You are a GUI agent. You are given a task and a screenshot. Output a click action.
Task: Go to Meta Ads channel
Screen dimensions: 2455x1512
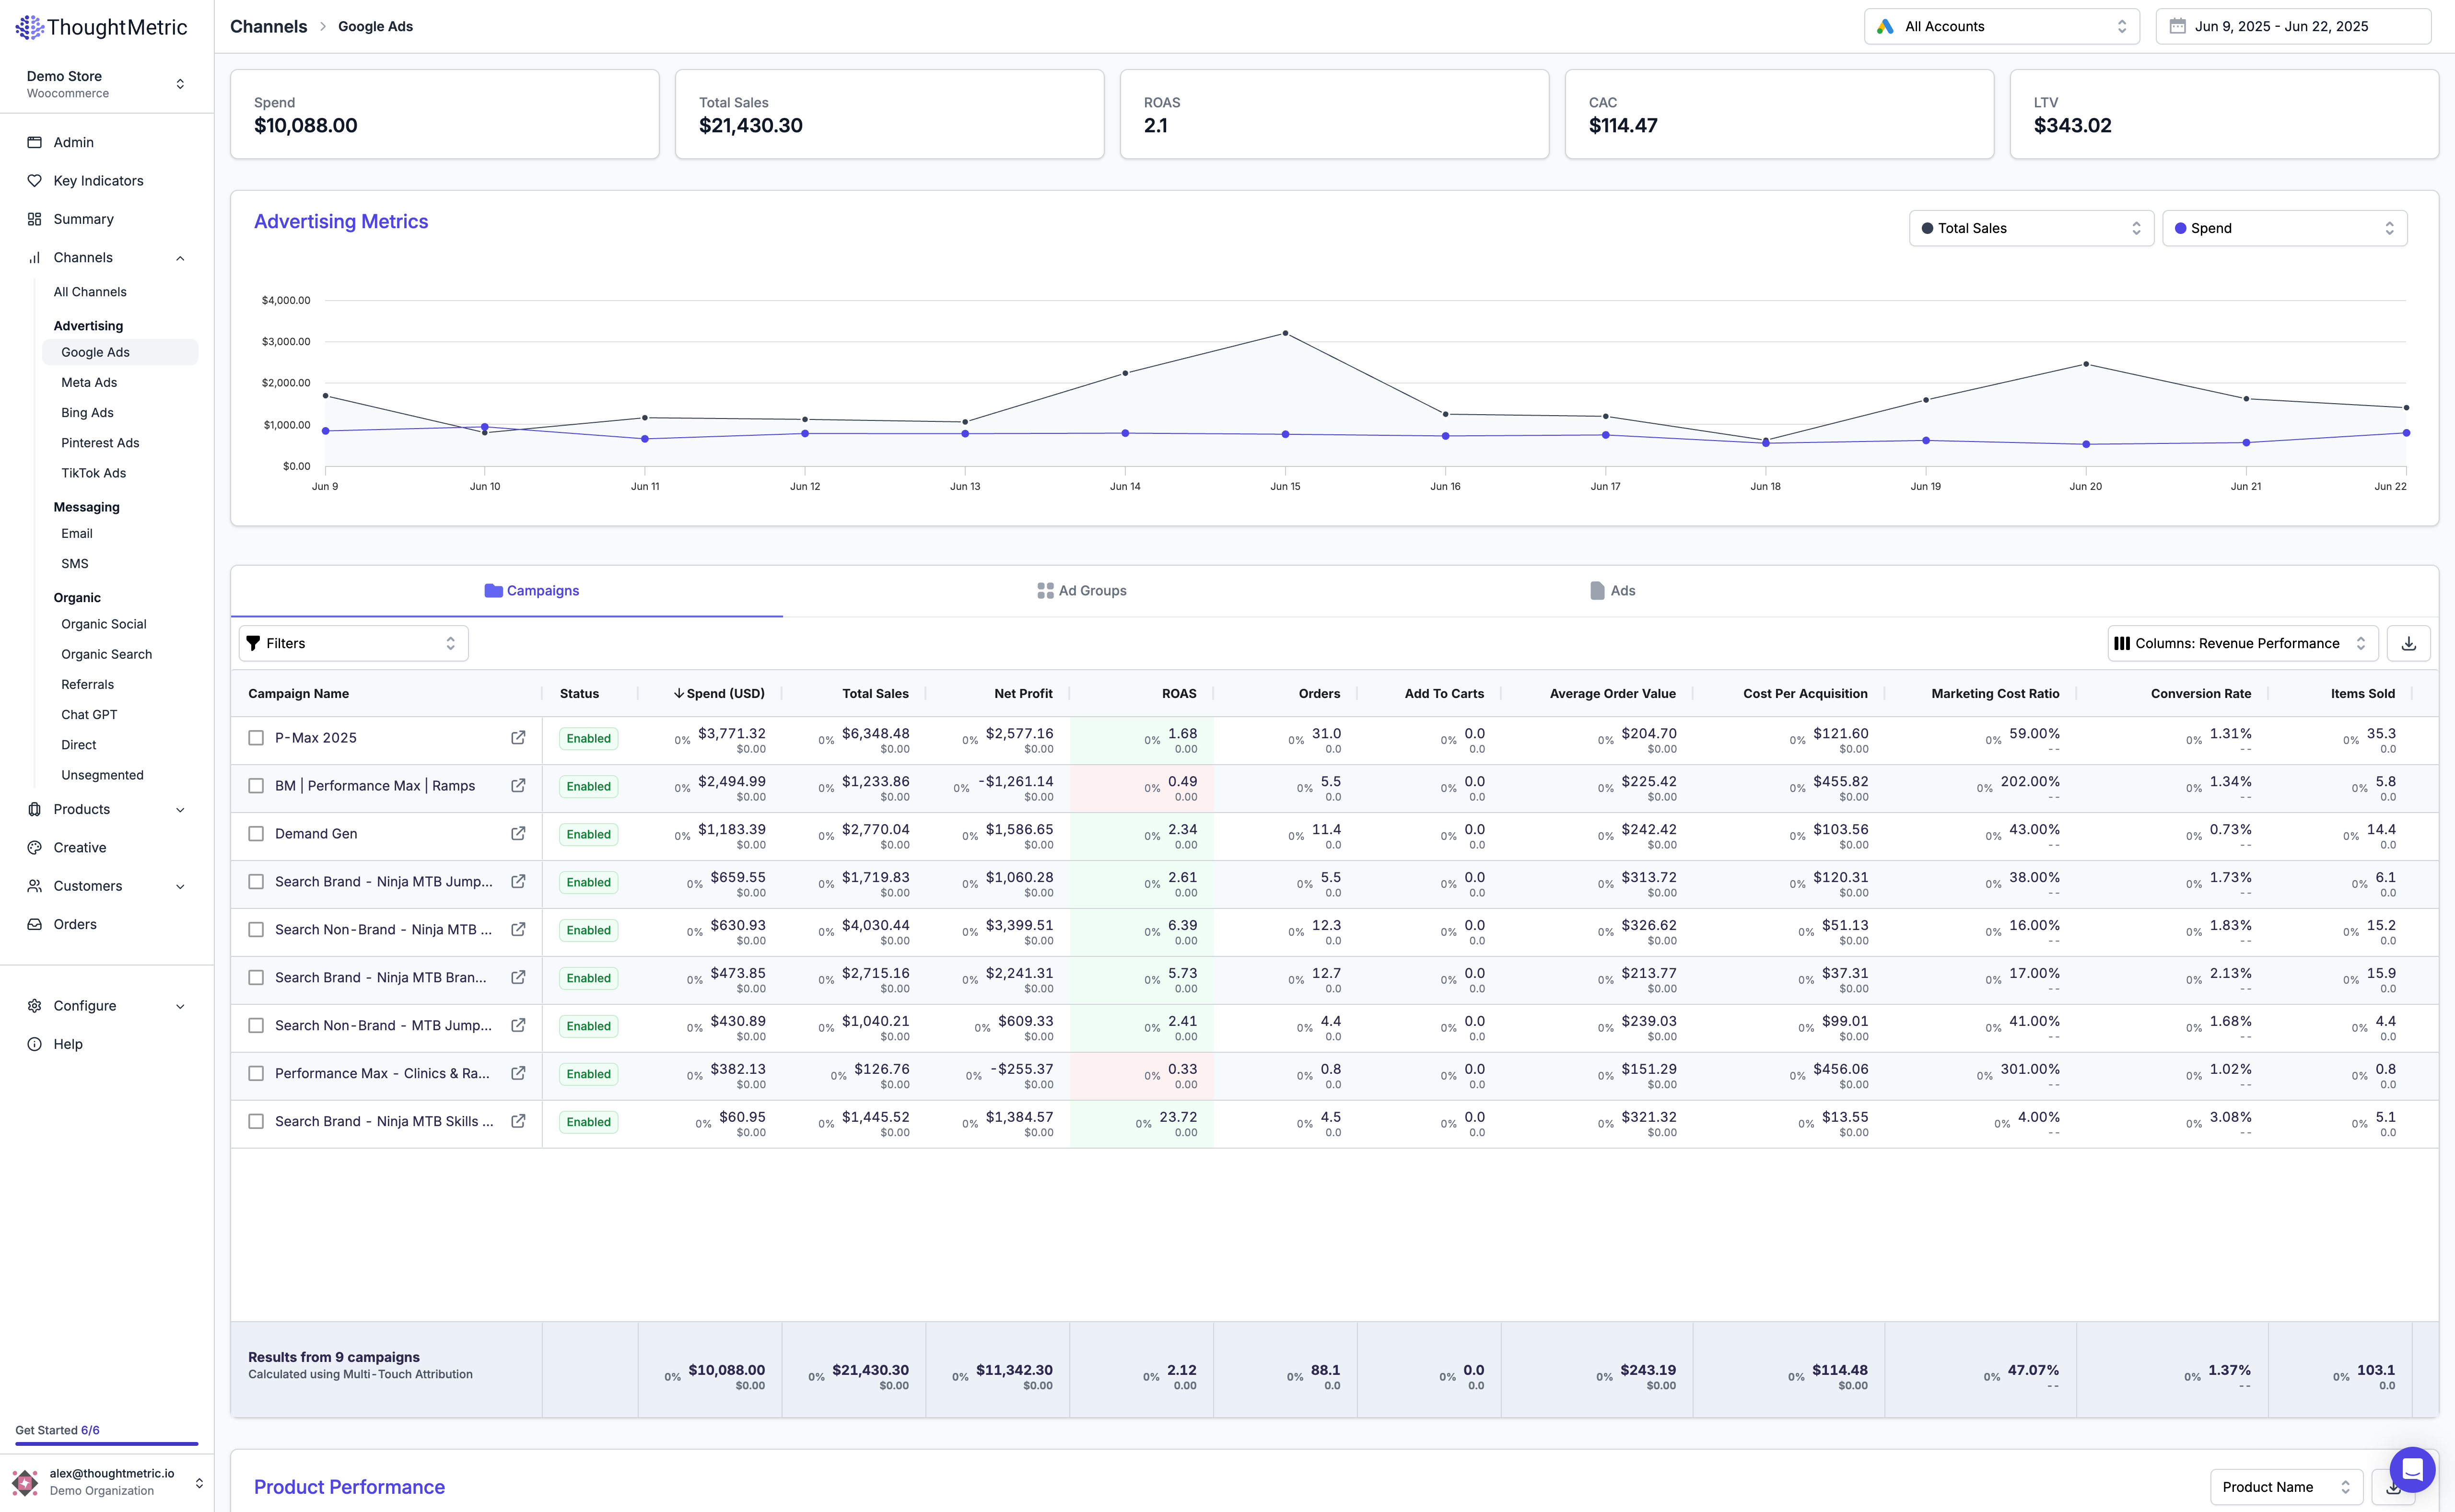click(89, 382)
